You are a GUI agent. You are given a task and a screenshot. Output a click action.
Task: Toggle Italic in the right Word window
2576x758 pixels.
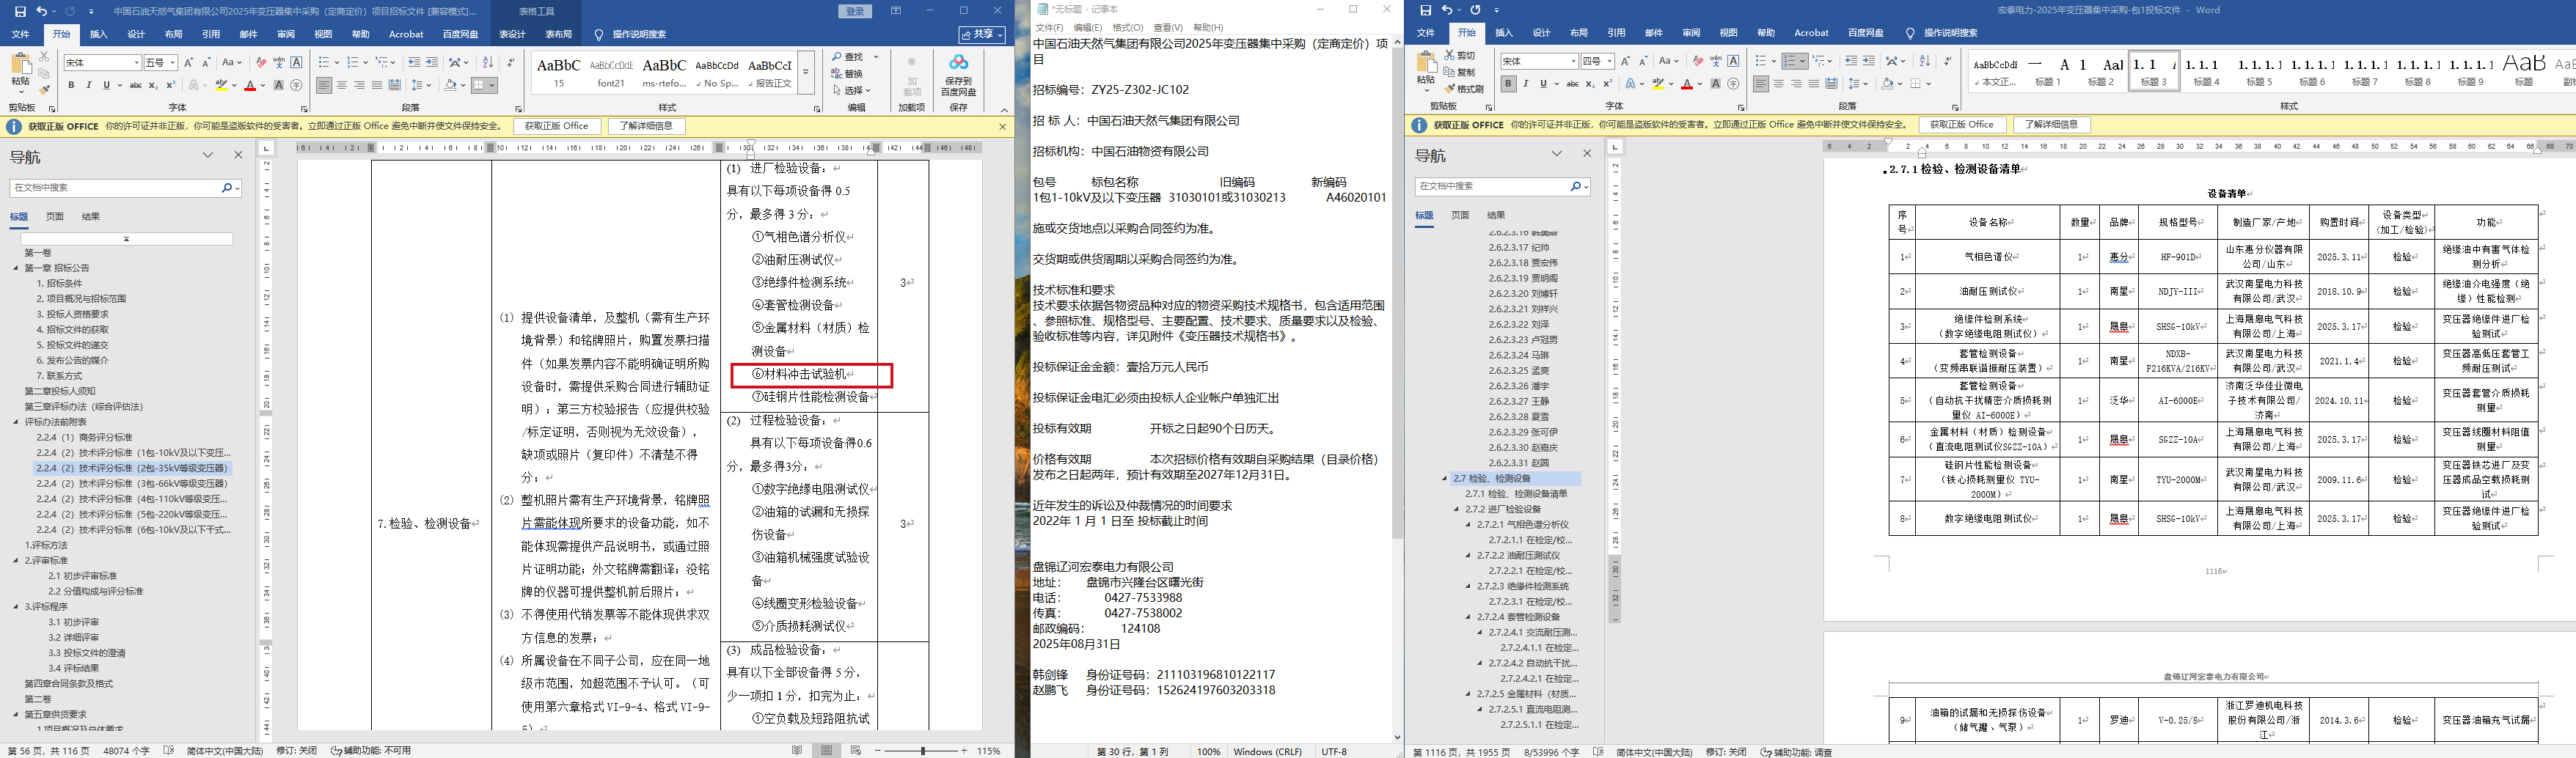[x=1525, y=84]
